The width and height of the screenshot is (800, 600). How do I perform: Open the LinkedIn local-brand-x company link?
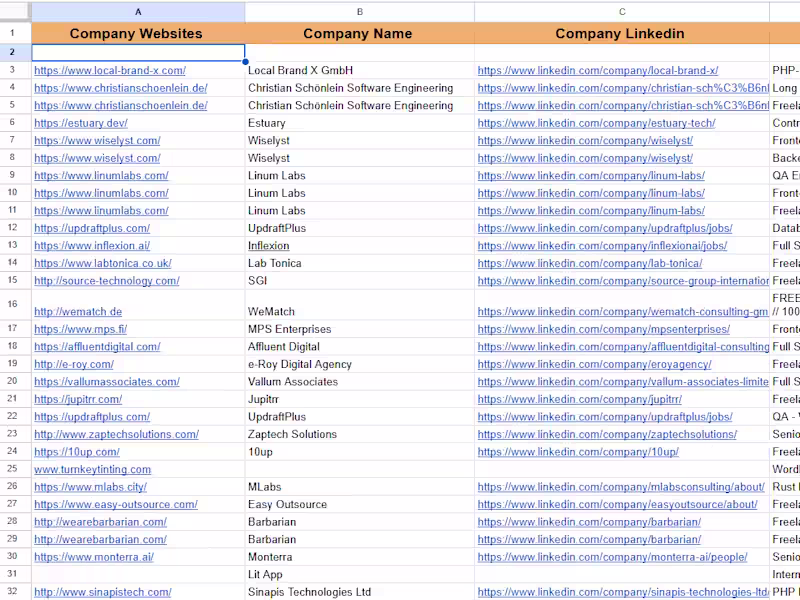(597, 70)
